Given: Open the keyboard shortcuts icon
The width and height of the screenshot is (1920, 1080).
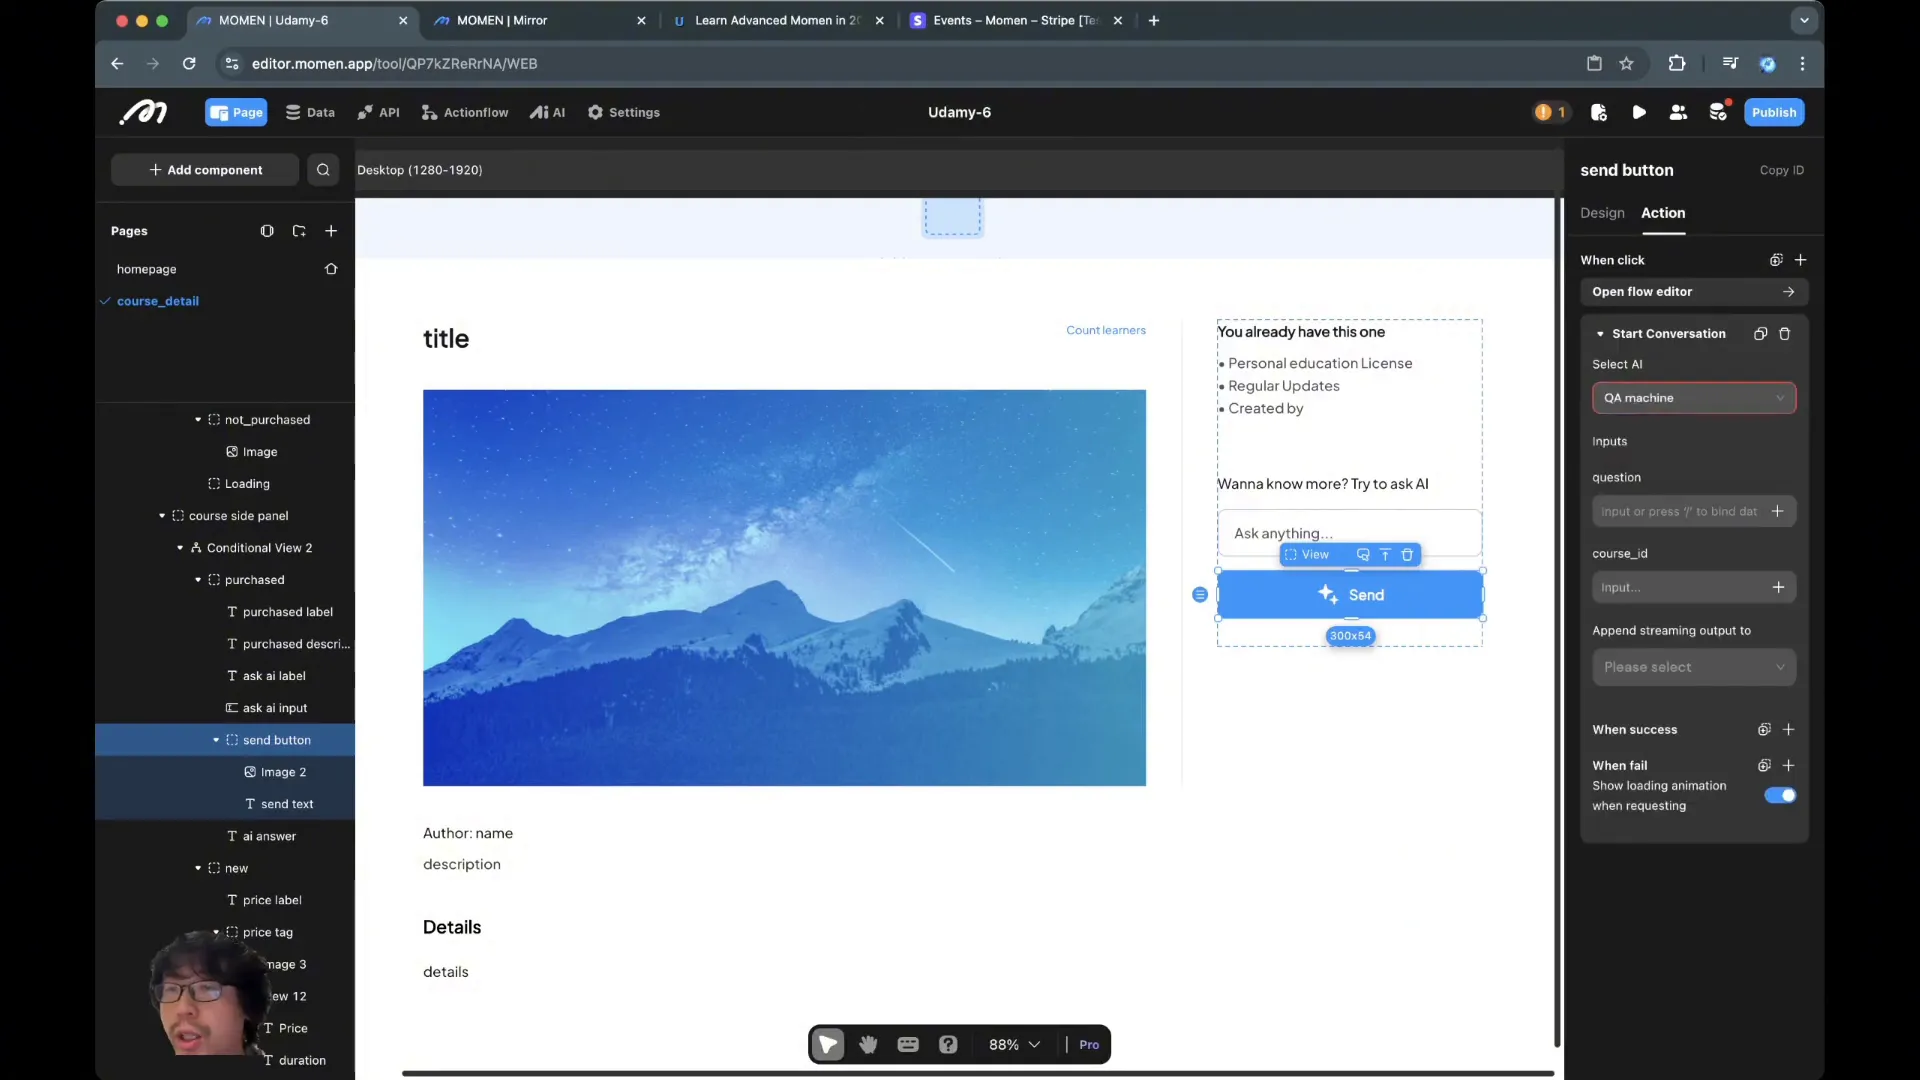Looking at the screenshot, I should click(x=908, y=1045).
